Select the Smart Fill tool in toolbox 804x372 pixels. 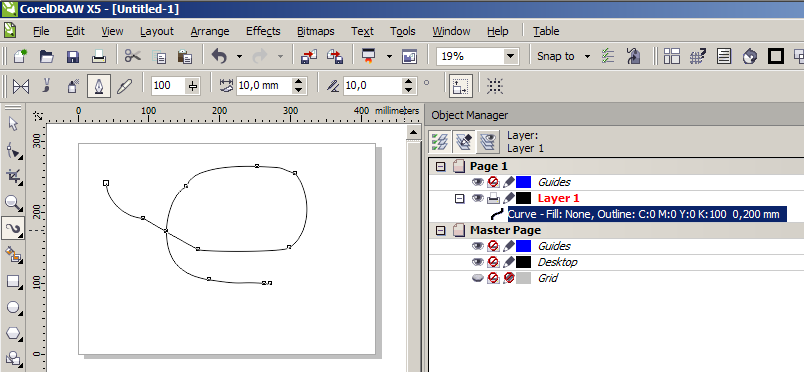coord(13,254)
